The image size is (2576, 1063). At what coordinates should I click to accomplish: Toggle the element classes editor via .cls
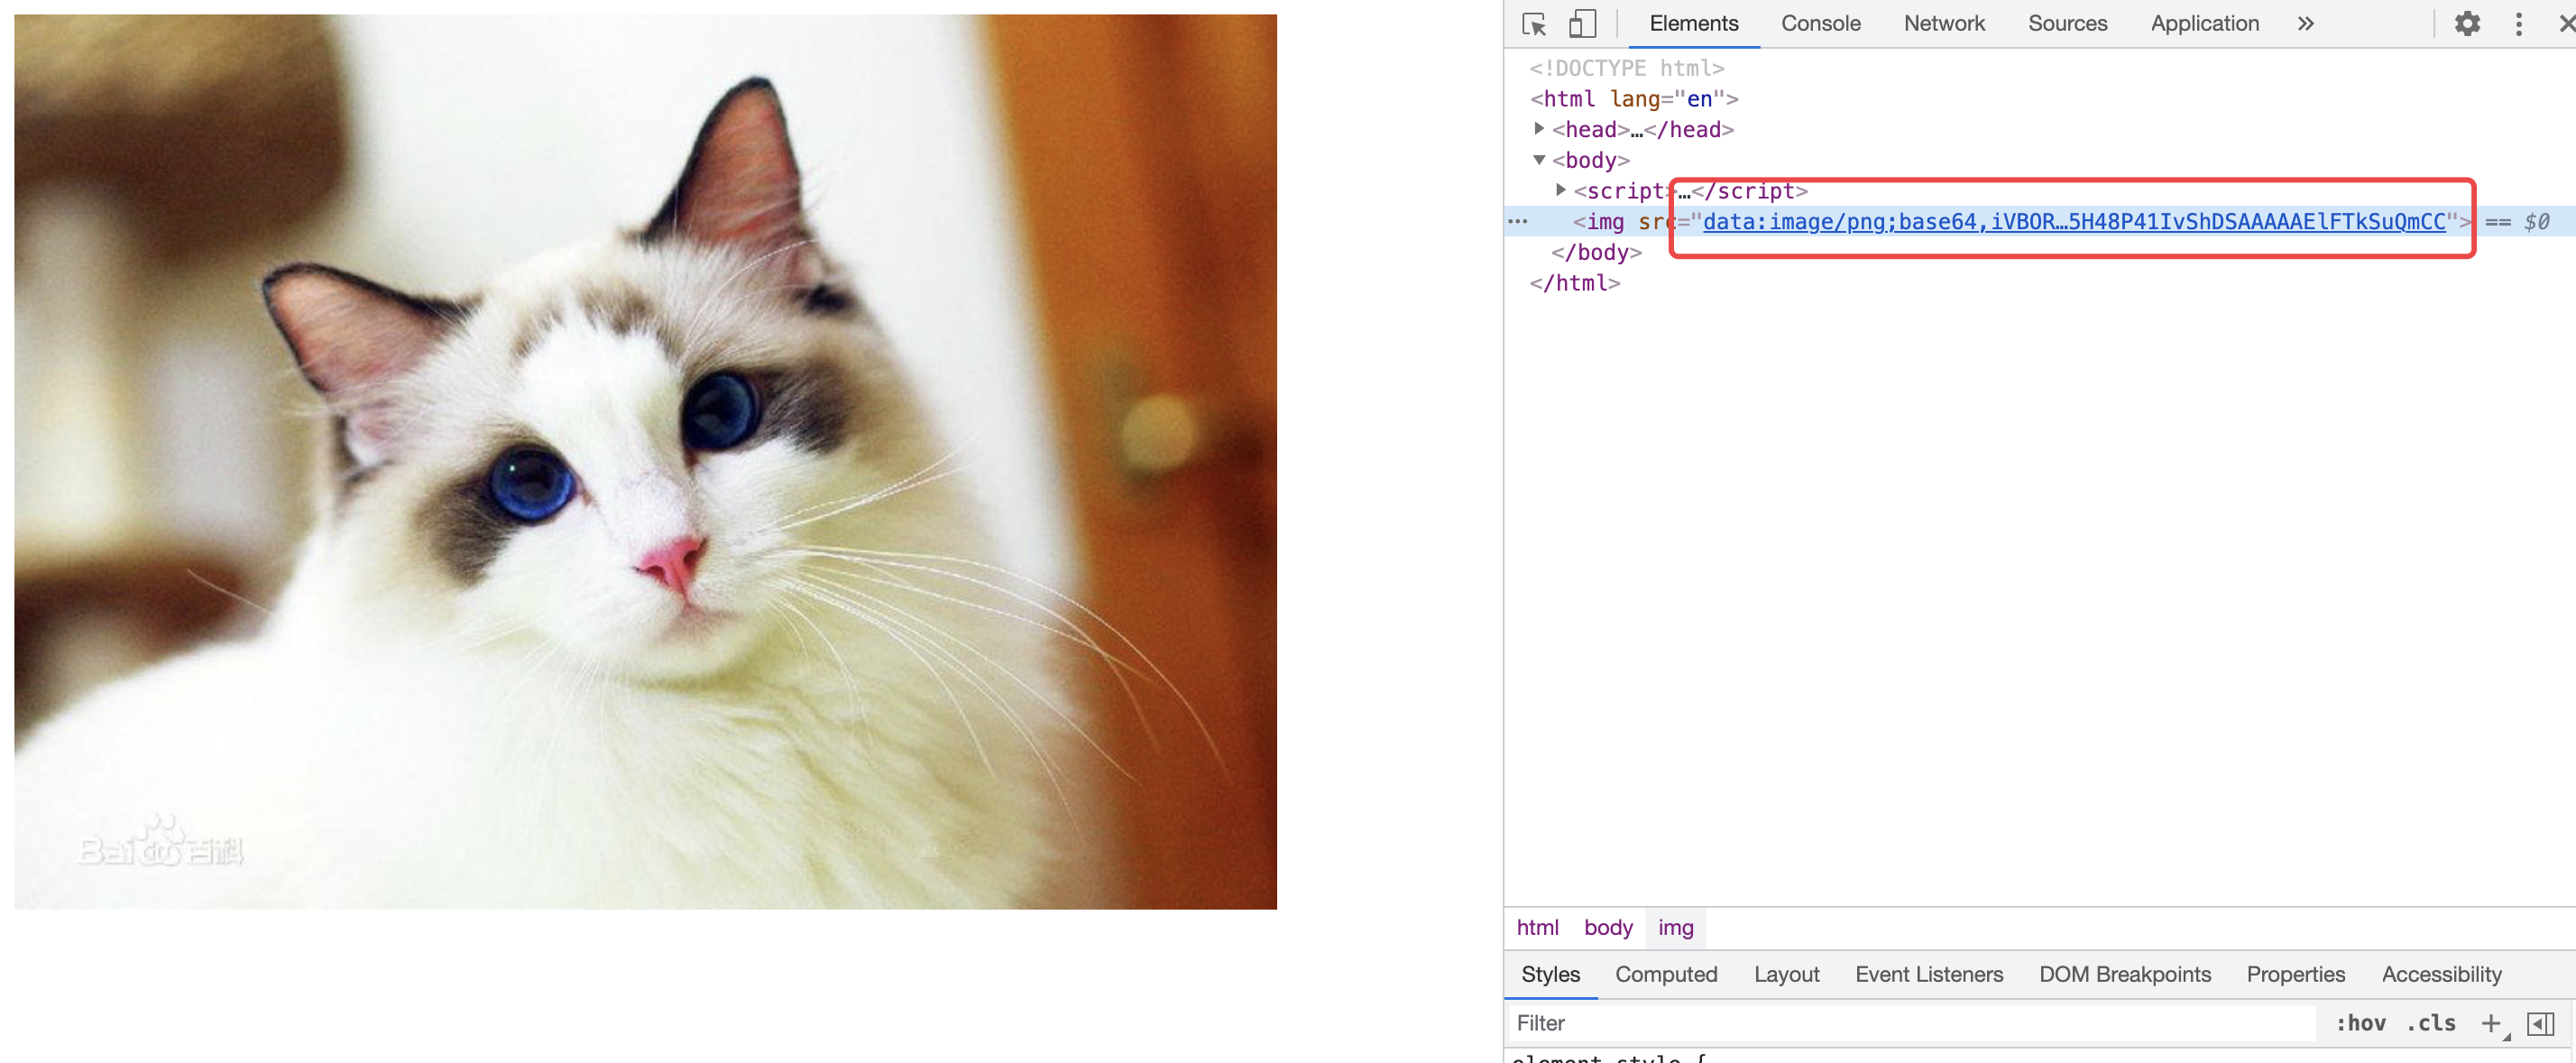2432,1023
